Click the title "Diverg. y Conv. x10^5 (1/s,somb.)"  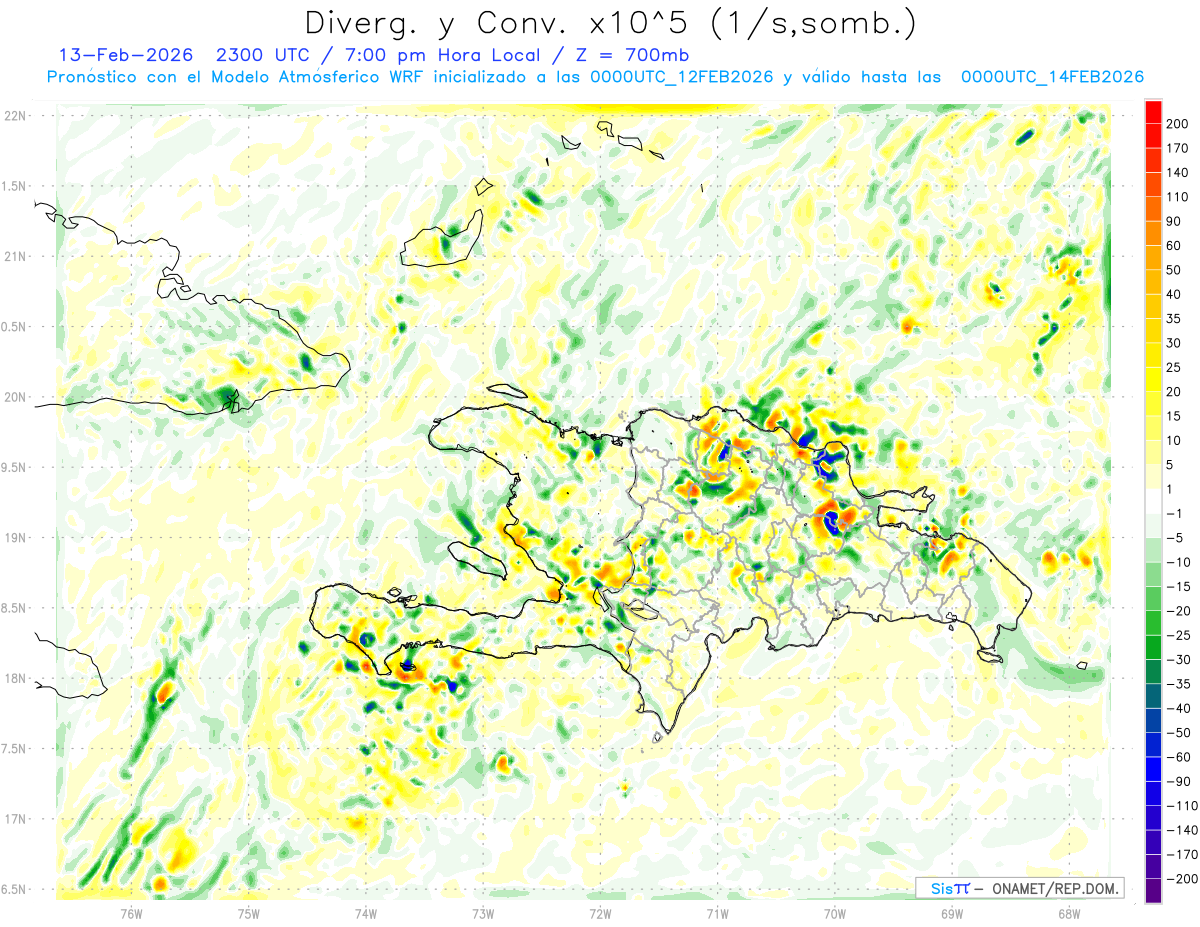[610, 23]
